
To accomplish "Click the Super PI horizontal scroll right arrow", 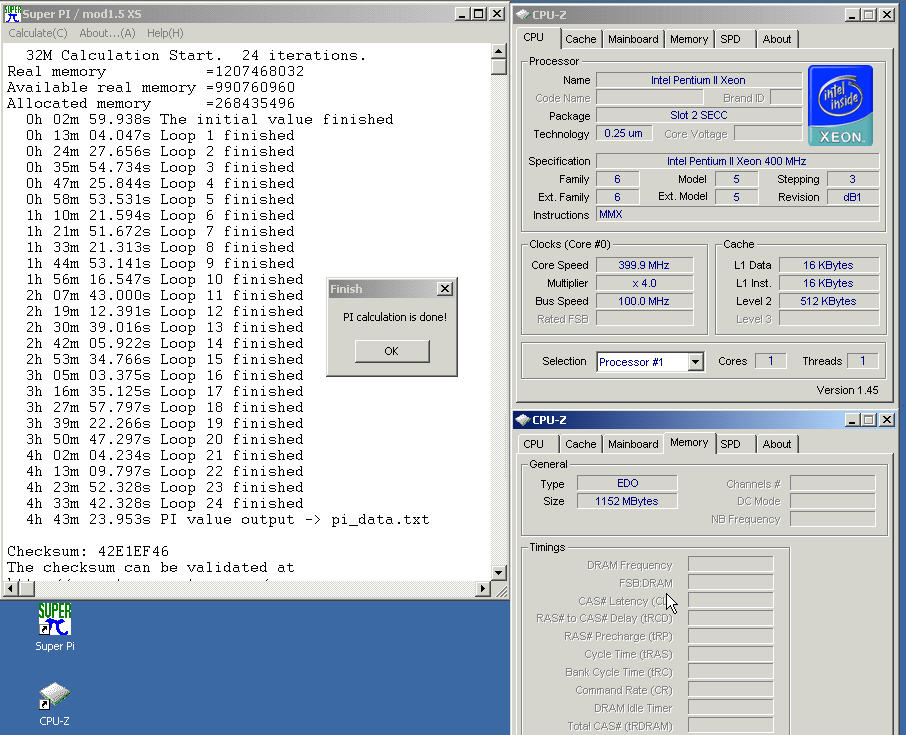I will [483, 589].
